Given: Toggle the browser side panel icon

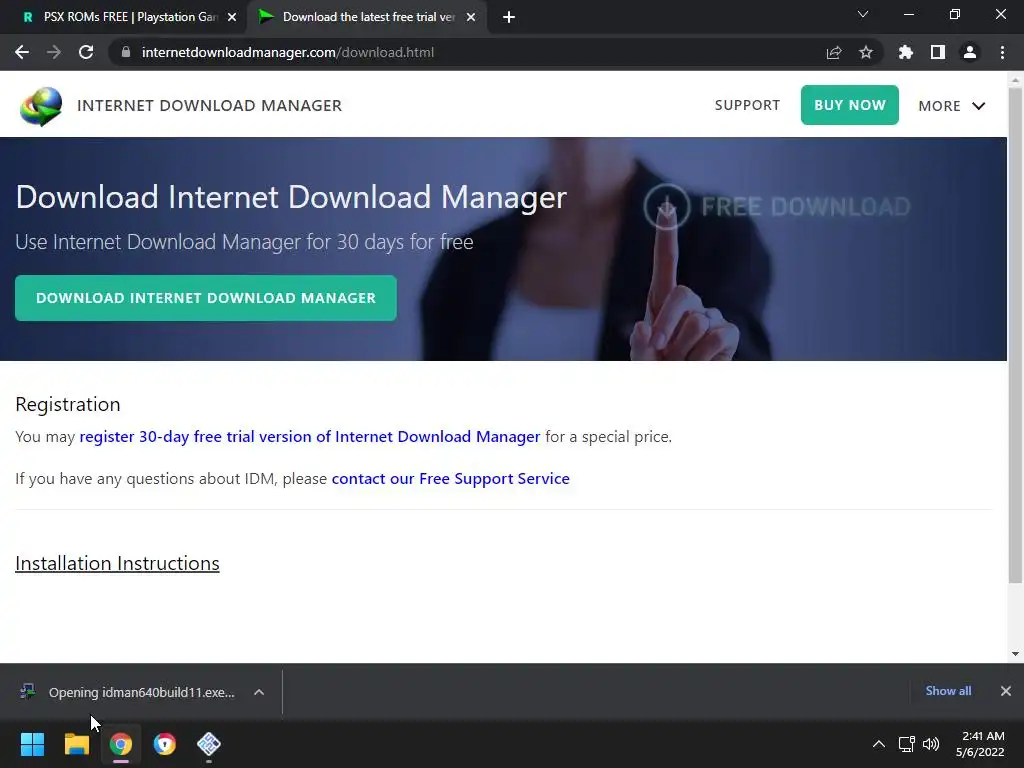Looking at the screenshot, I should (x=938, y=52).
